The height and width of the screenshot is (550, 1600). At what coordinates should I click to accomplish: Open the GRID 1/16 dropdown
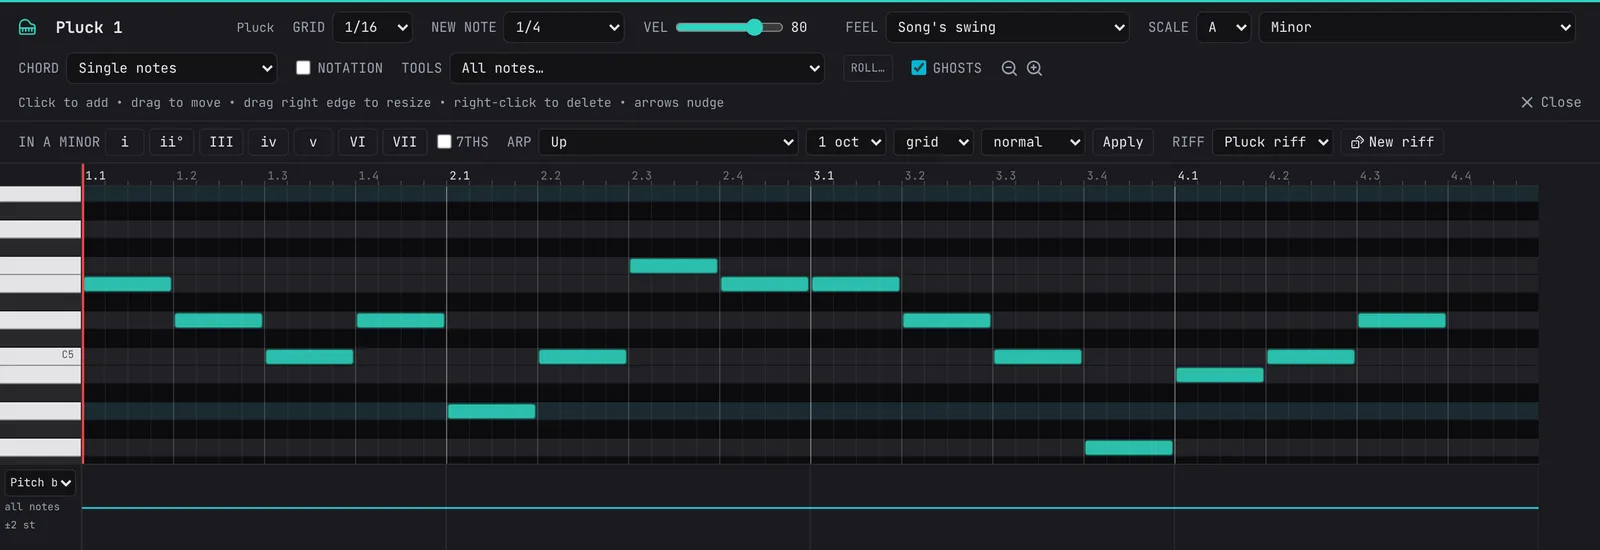[372, 27]
